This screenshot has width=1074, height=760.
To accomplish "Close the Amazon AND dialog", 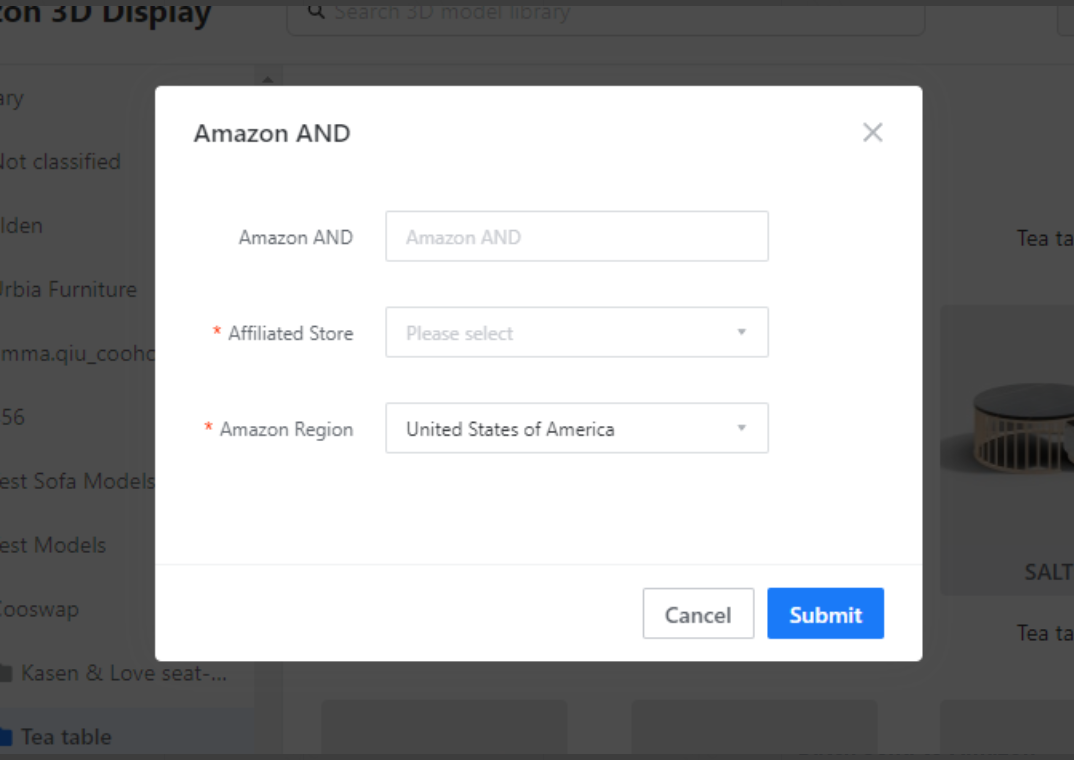I will tap(872, 133).
